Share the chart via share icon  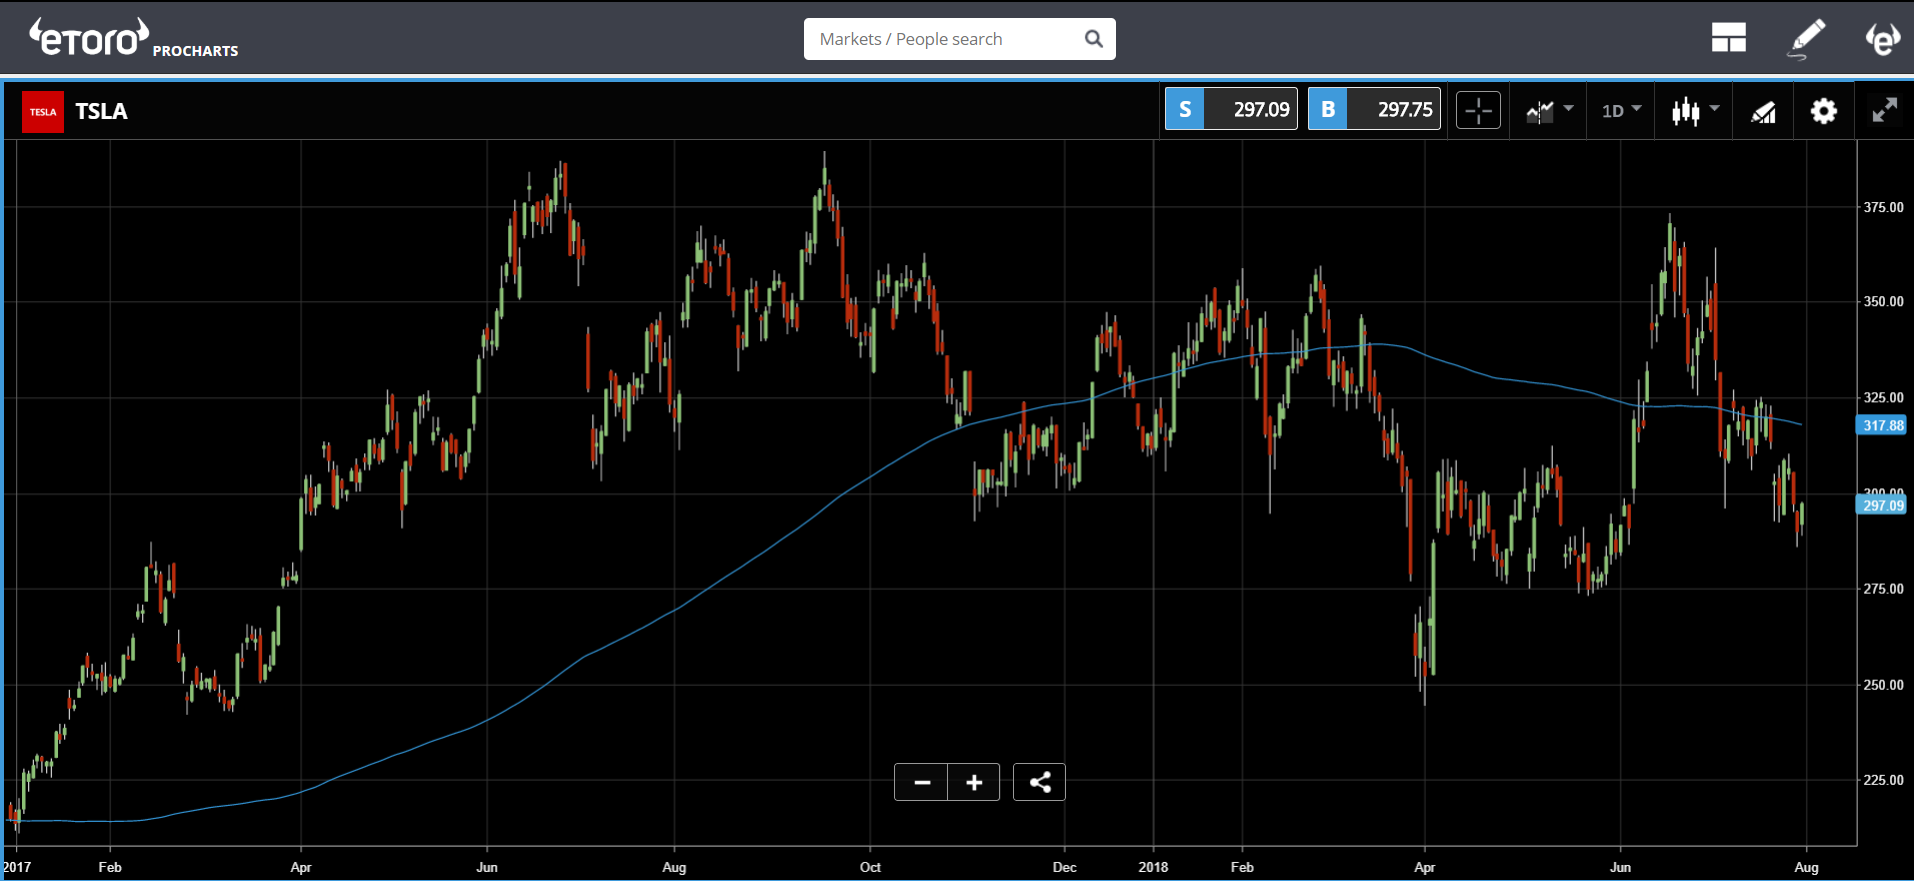pyautogui.click(x=1039, y=782)
